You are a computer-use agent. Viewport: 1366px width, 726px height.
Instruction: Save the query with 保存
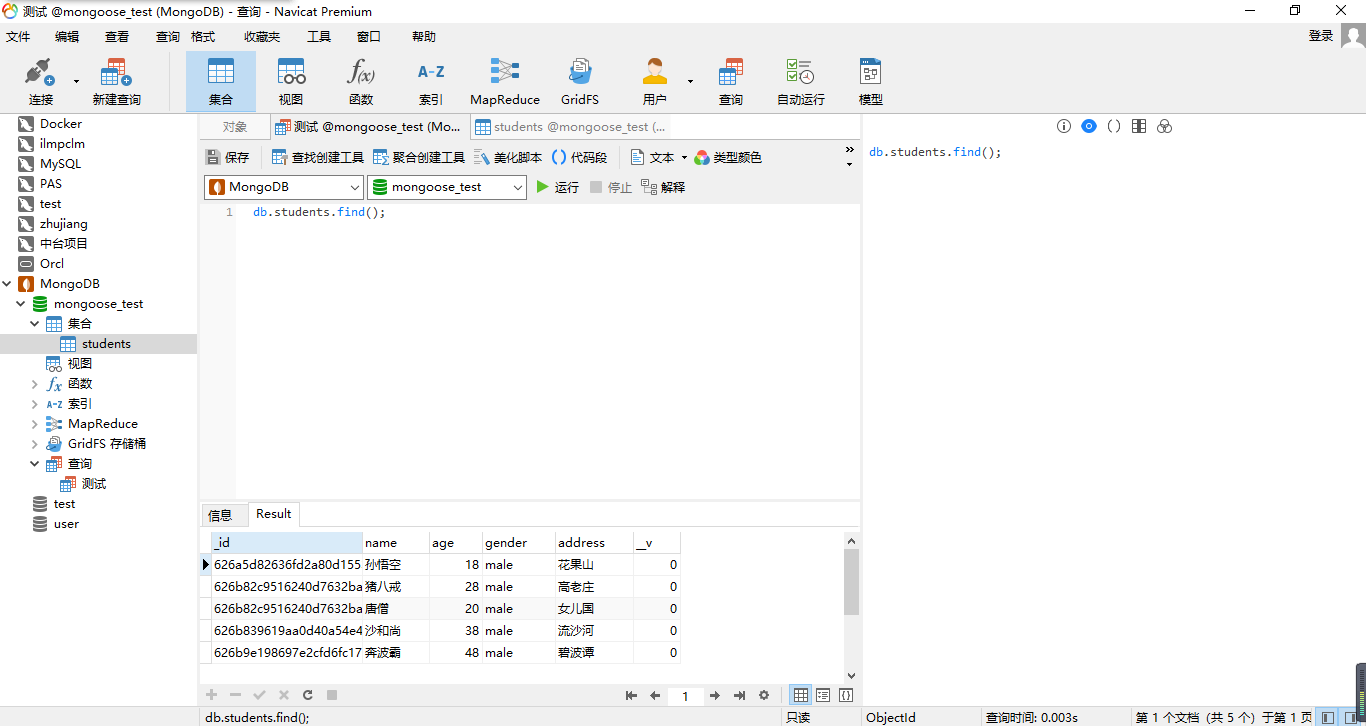tap(228, 157)
